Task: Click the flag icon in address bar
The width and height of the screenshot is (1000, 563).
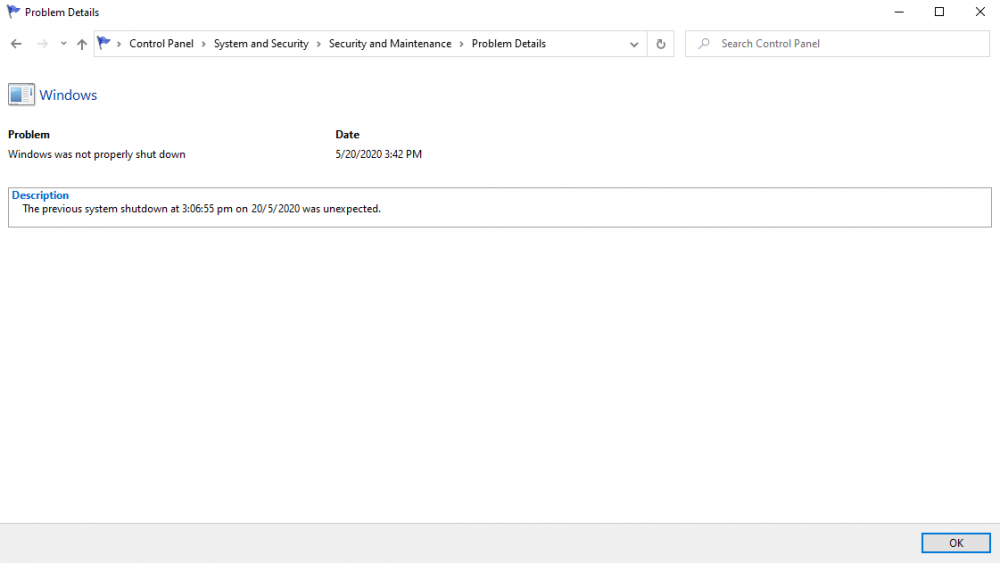Action: click(x=104, y=44)
